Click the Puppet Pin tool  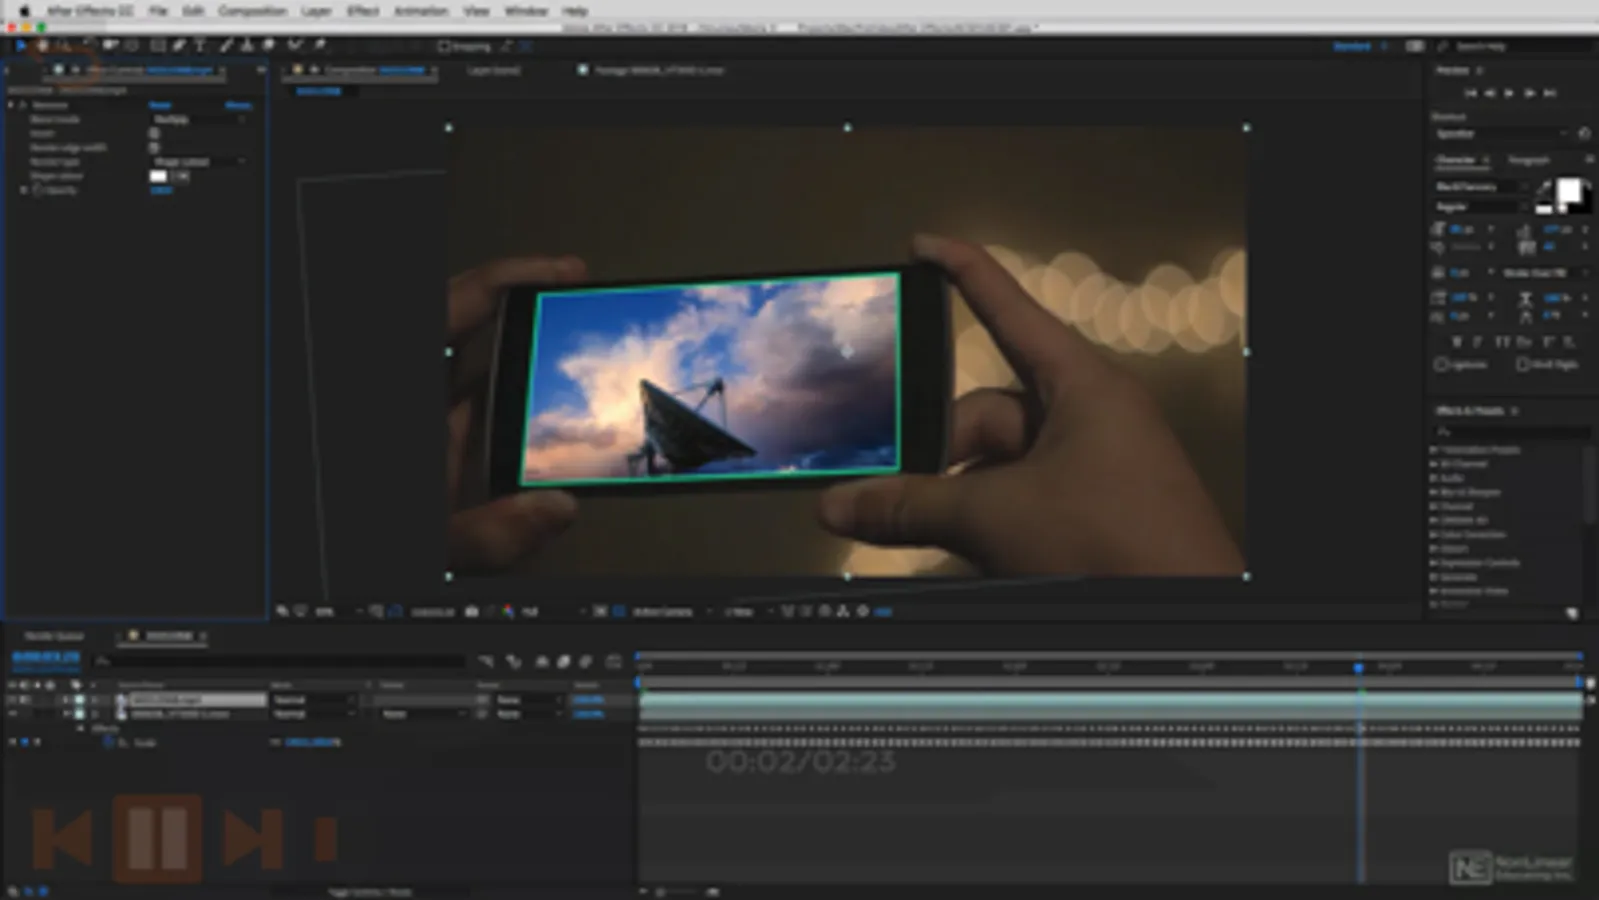(319, 46)
